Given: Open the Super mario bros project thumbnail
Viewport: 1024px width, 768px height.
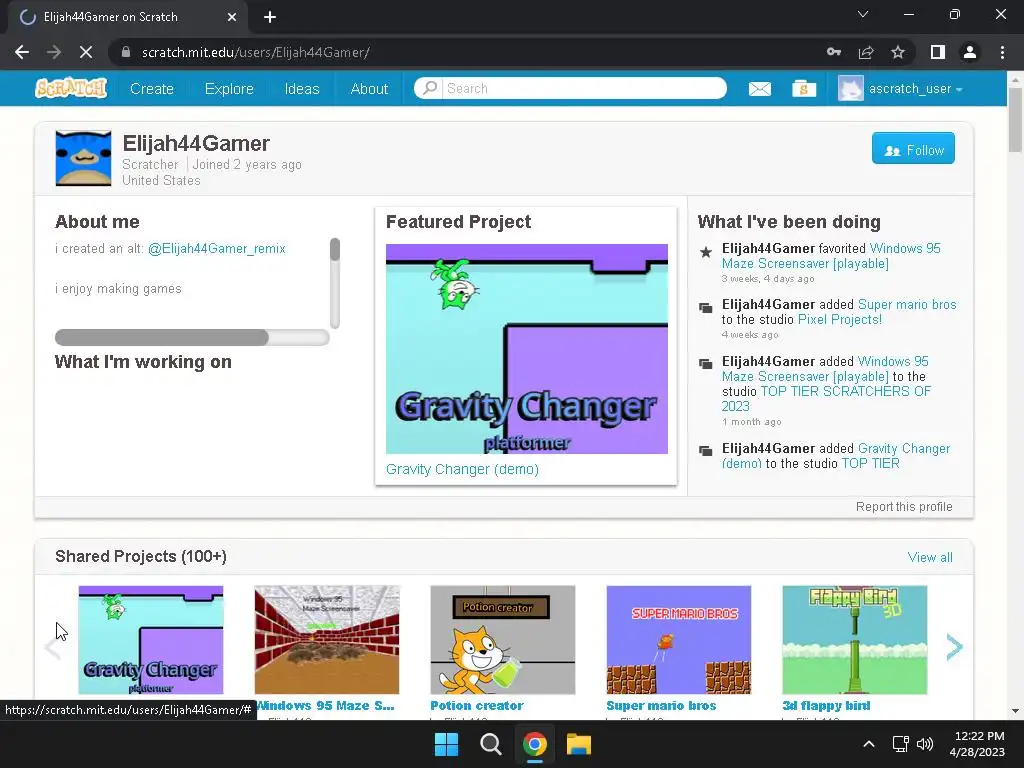Looking at the screenshot, I should coord(679,640).
